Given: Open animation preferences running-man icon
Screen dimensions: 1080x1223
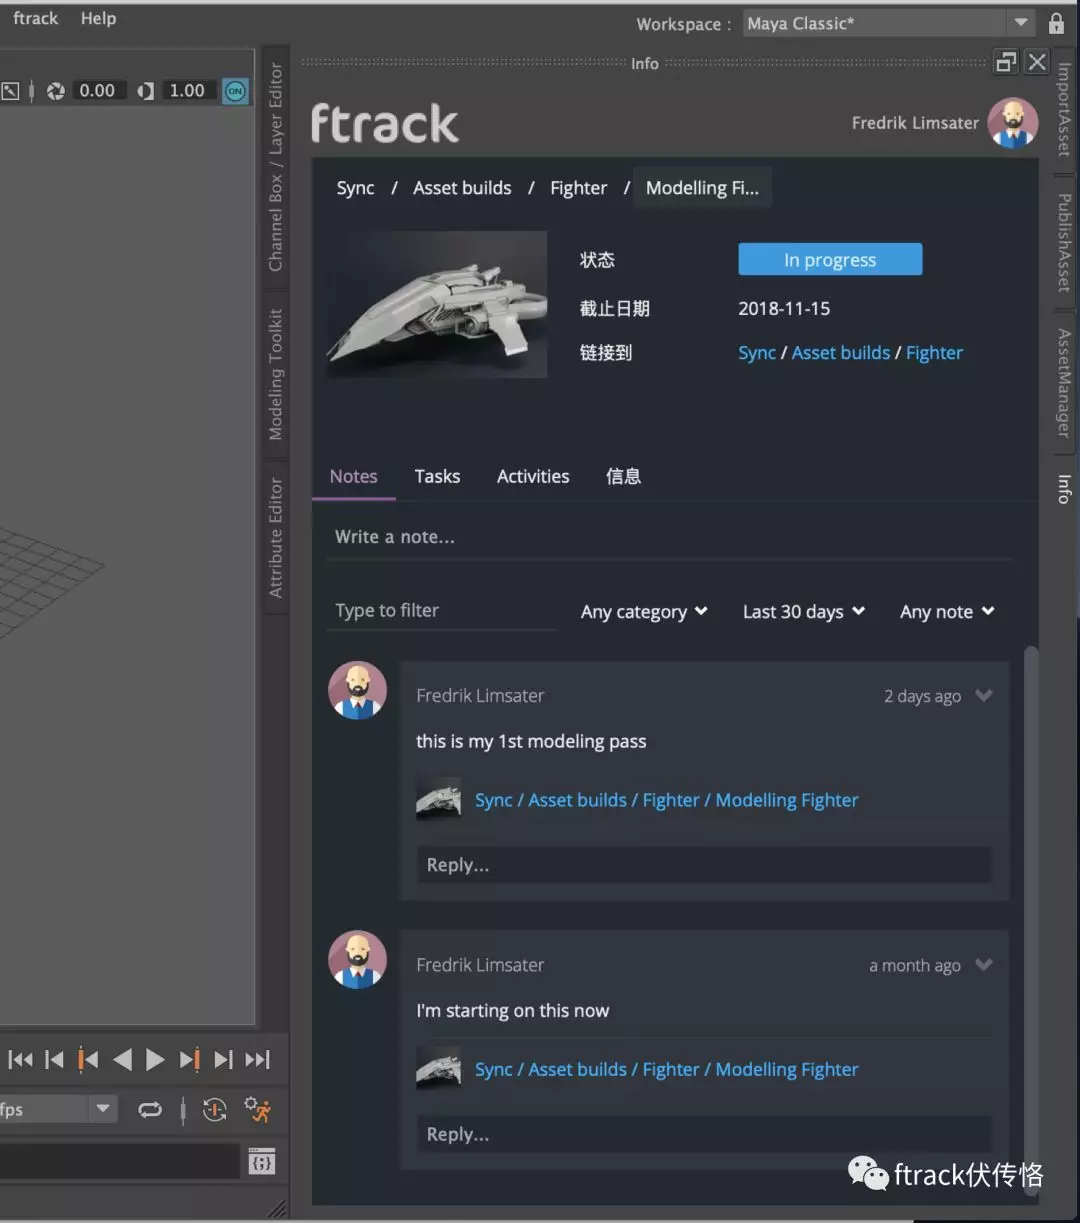Looking at the screenshot, I should (257, 1110).
